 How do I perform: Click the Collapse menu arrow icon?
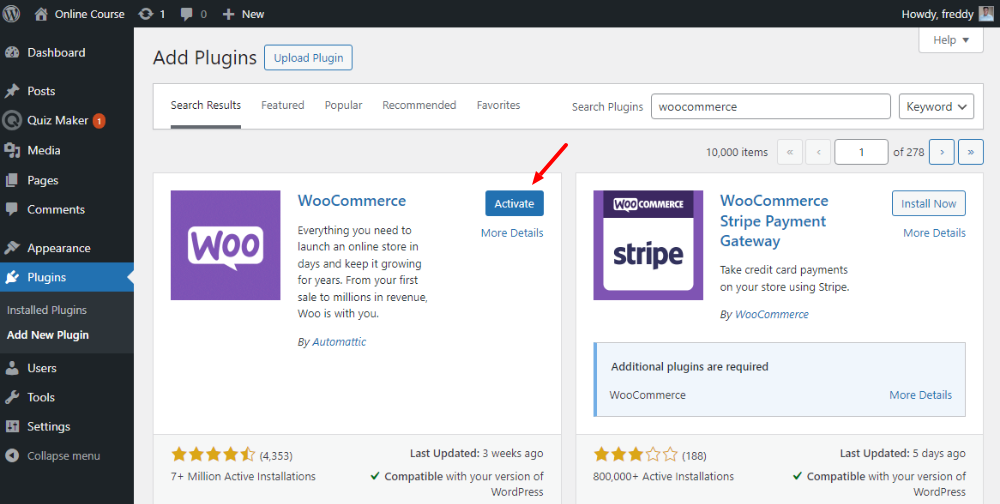(12, 456)
